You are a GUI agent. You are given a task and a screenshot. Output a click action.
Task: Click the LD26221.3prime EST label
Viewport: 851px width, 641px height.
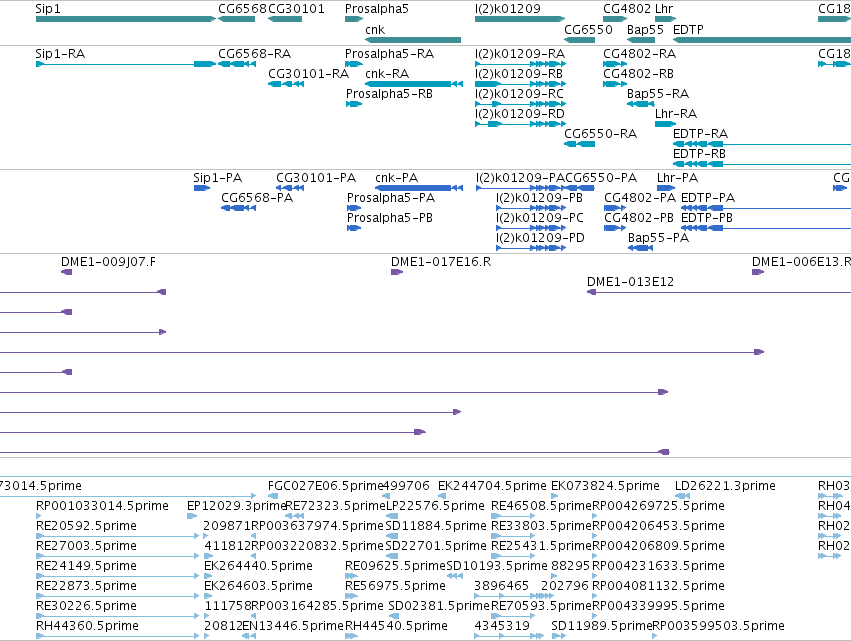pyautogui.click(x=726, y=486)
